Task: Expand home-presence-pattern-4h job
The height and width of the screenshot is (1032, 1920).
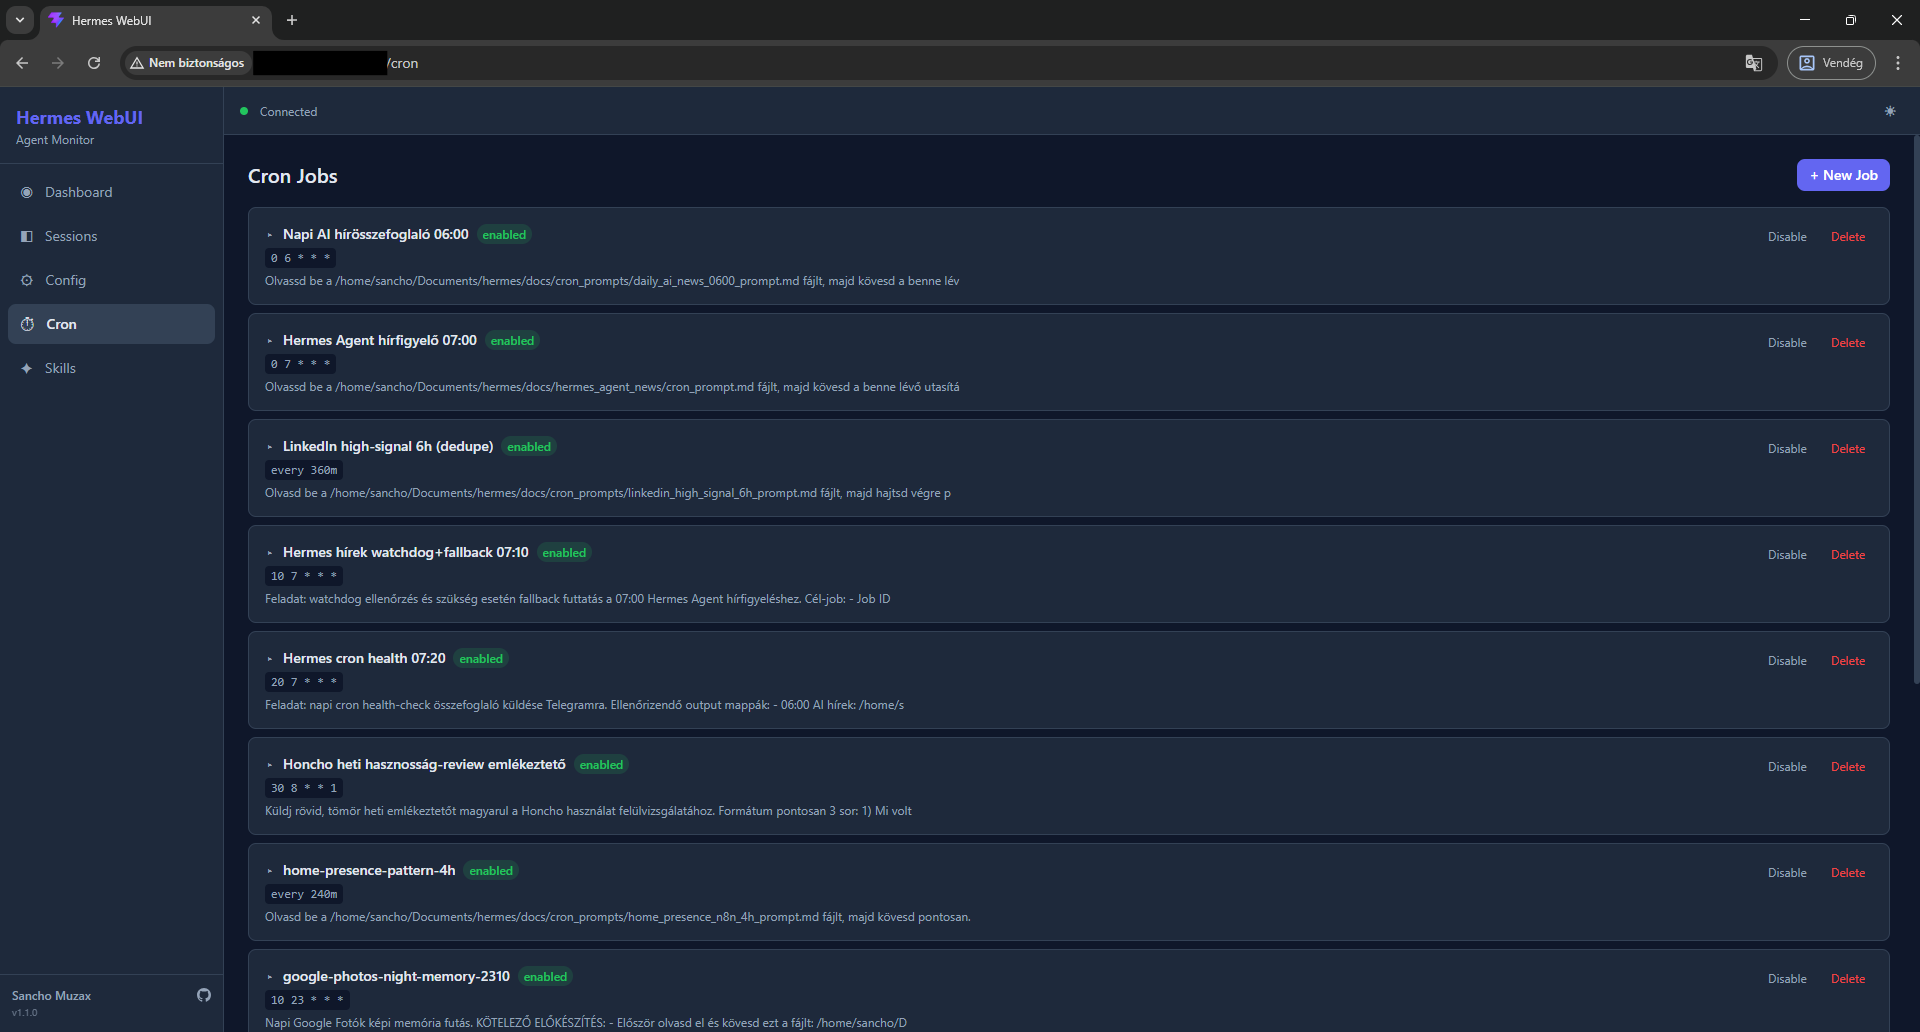Action: [270, 871]
